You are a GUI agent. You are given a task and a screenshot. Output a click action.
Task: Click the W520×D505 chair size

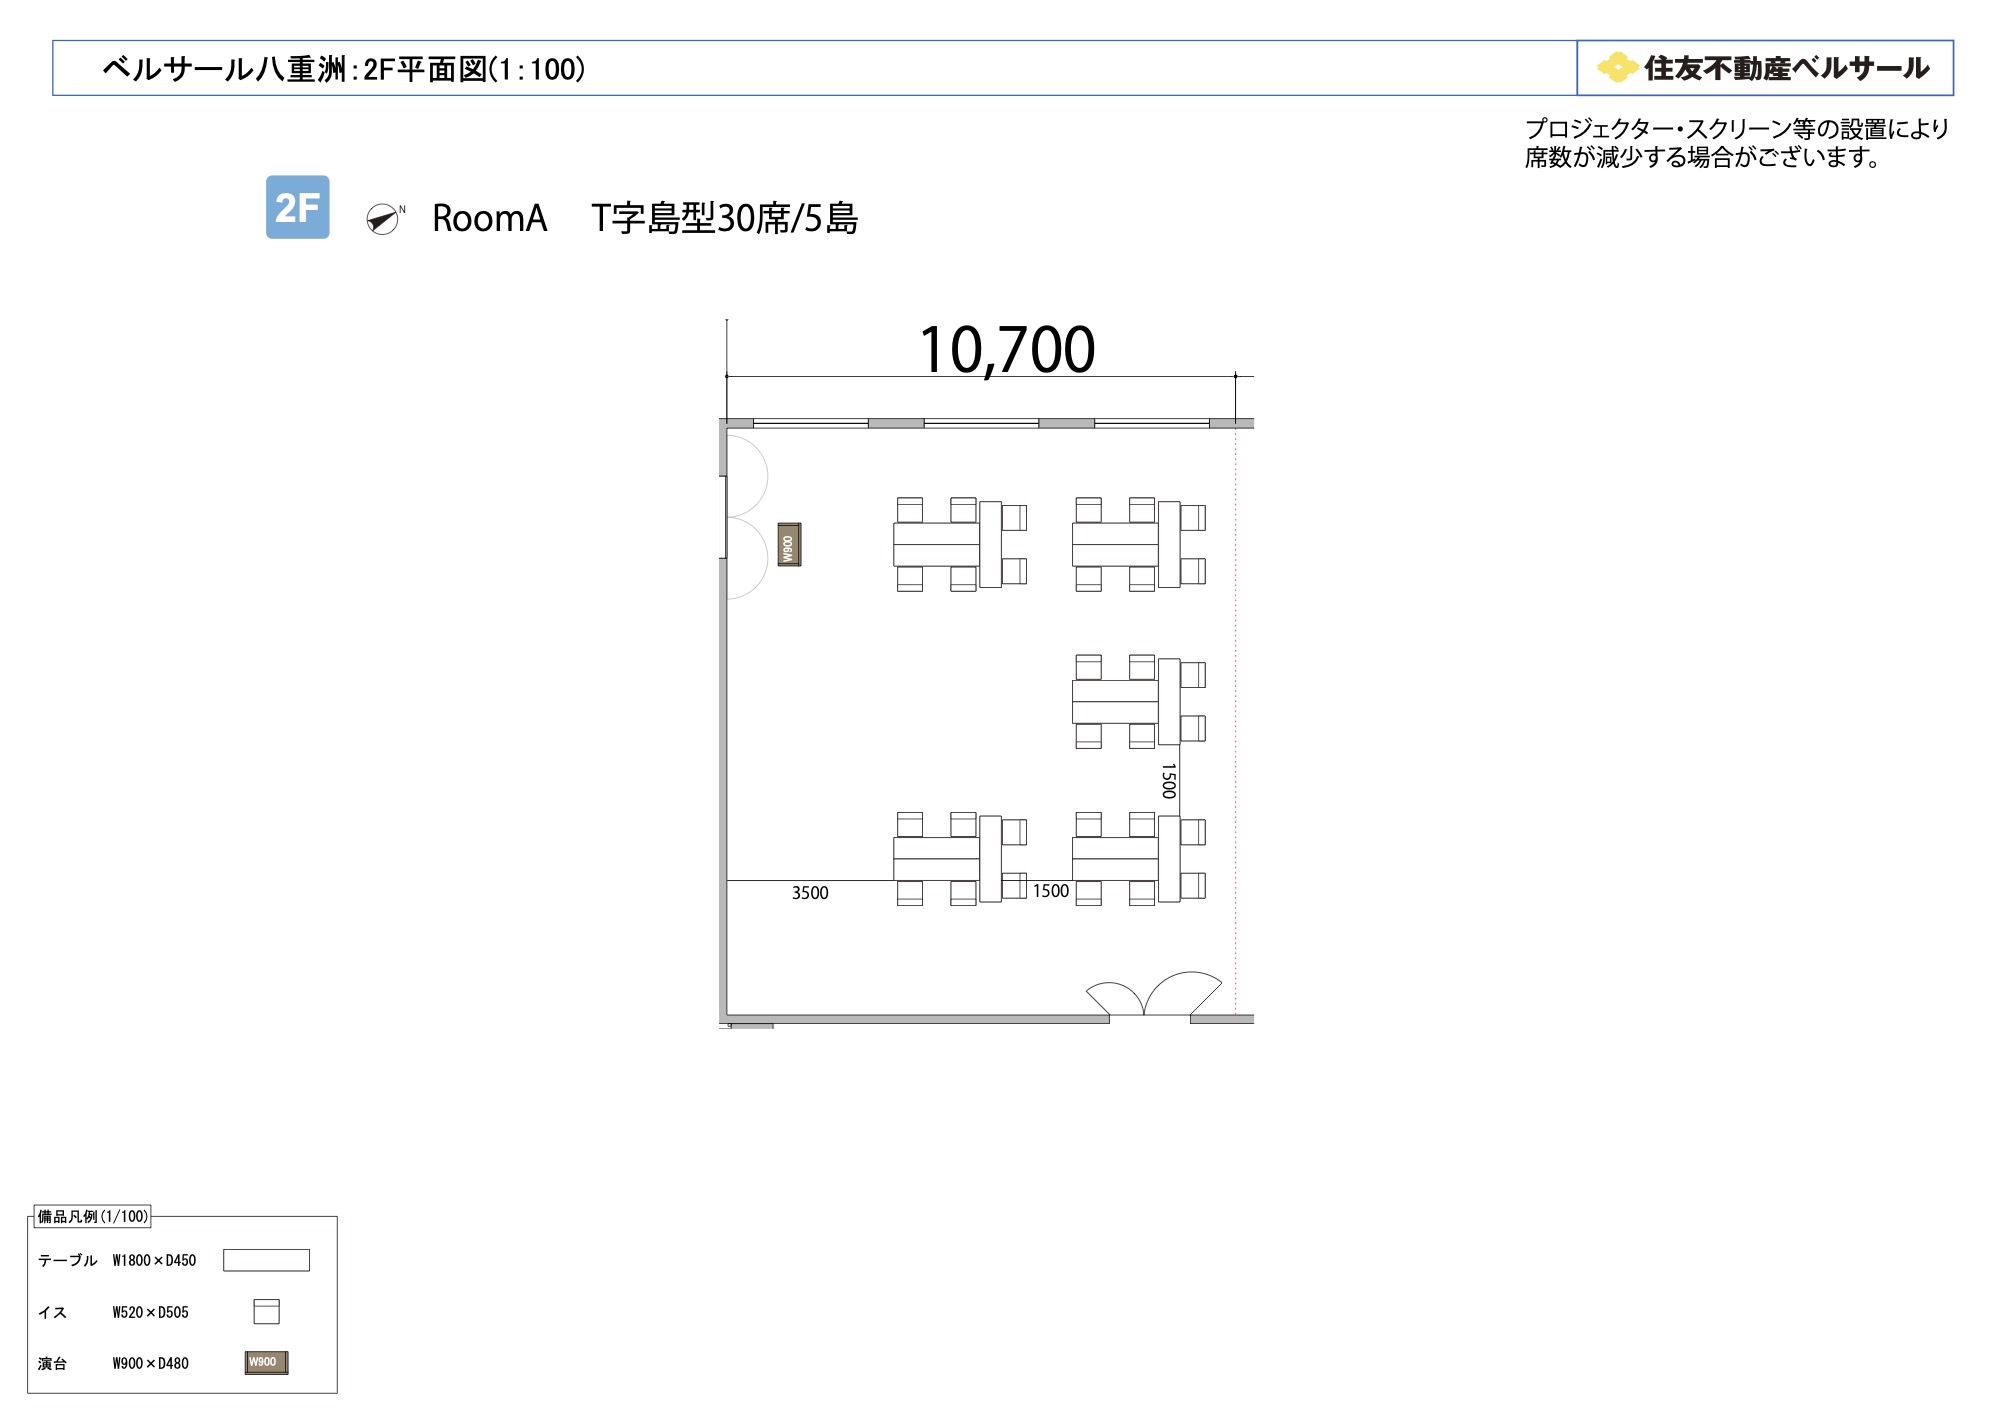[150, 1312]
